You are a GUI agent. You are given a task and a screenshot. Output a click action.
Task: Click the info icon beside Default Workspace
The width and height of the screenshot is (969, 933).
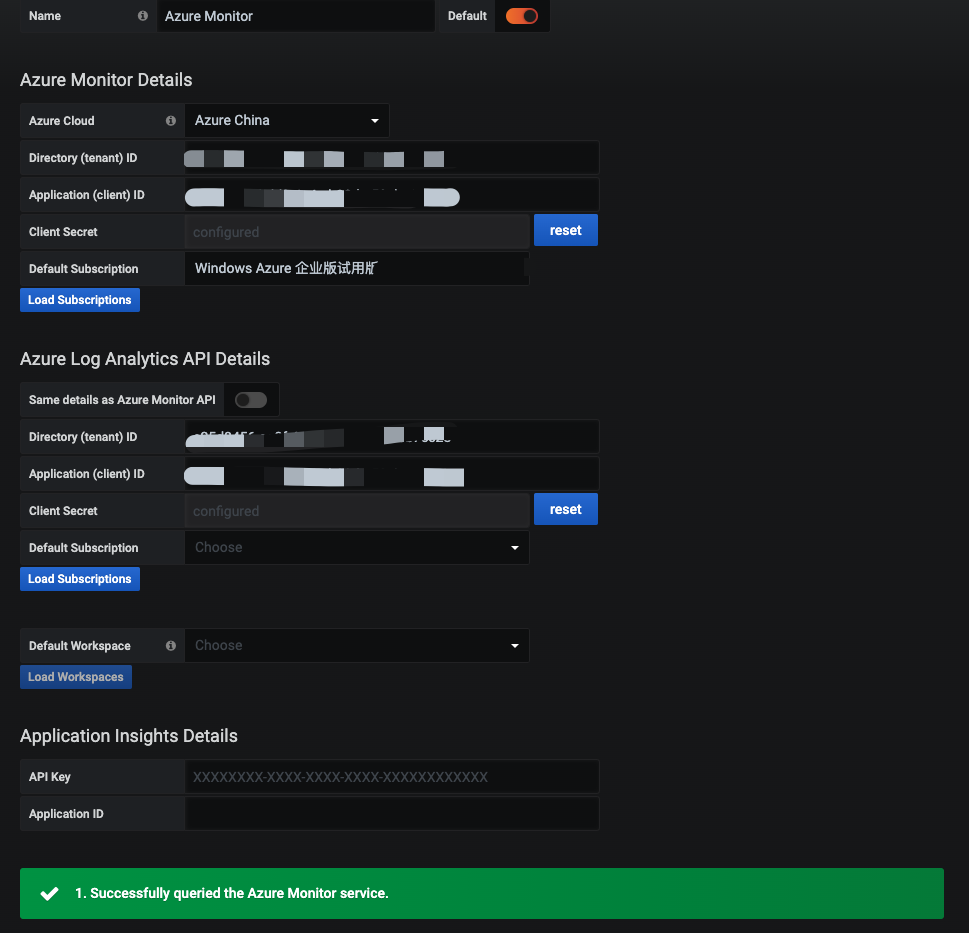click(x=171, y=646)
